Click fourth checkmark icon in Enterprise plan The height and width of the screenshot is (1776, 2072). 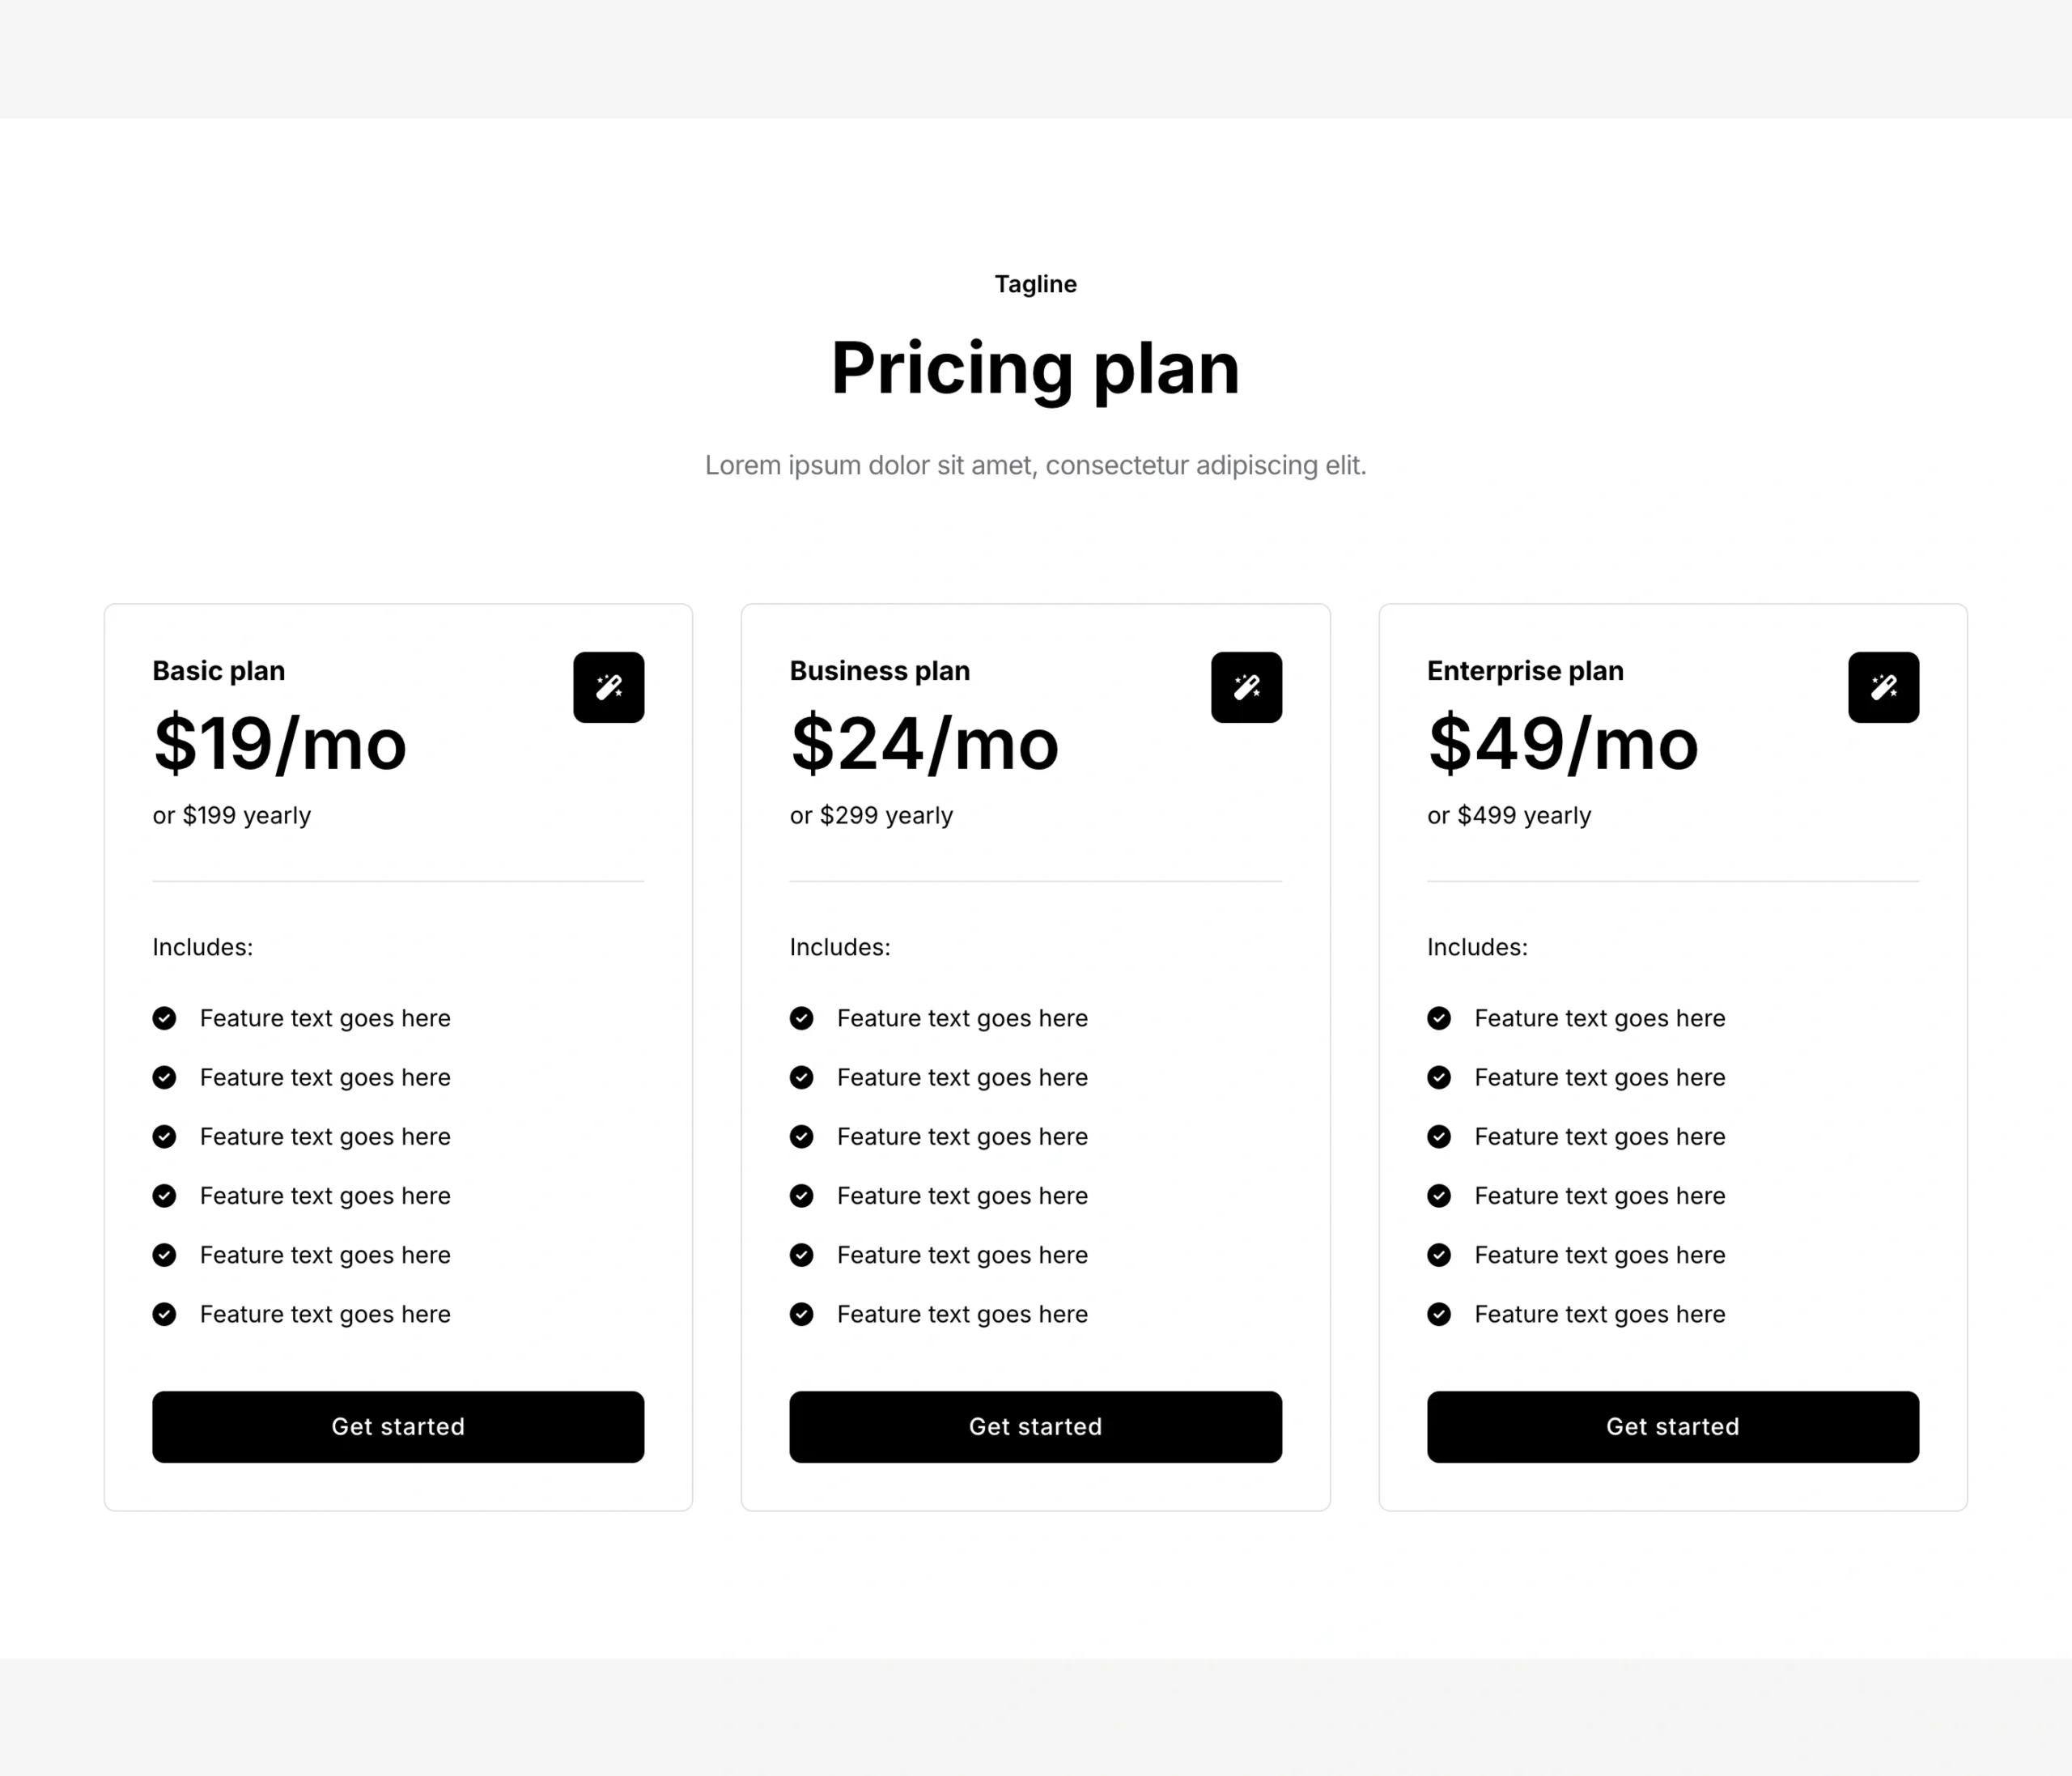pyautogui.click(x=1439, y=1195)
